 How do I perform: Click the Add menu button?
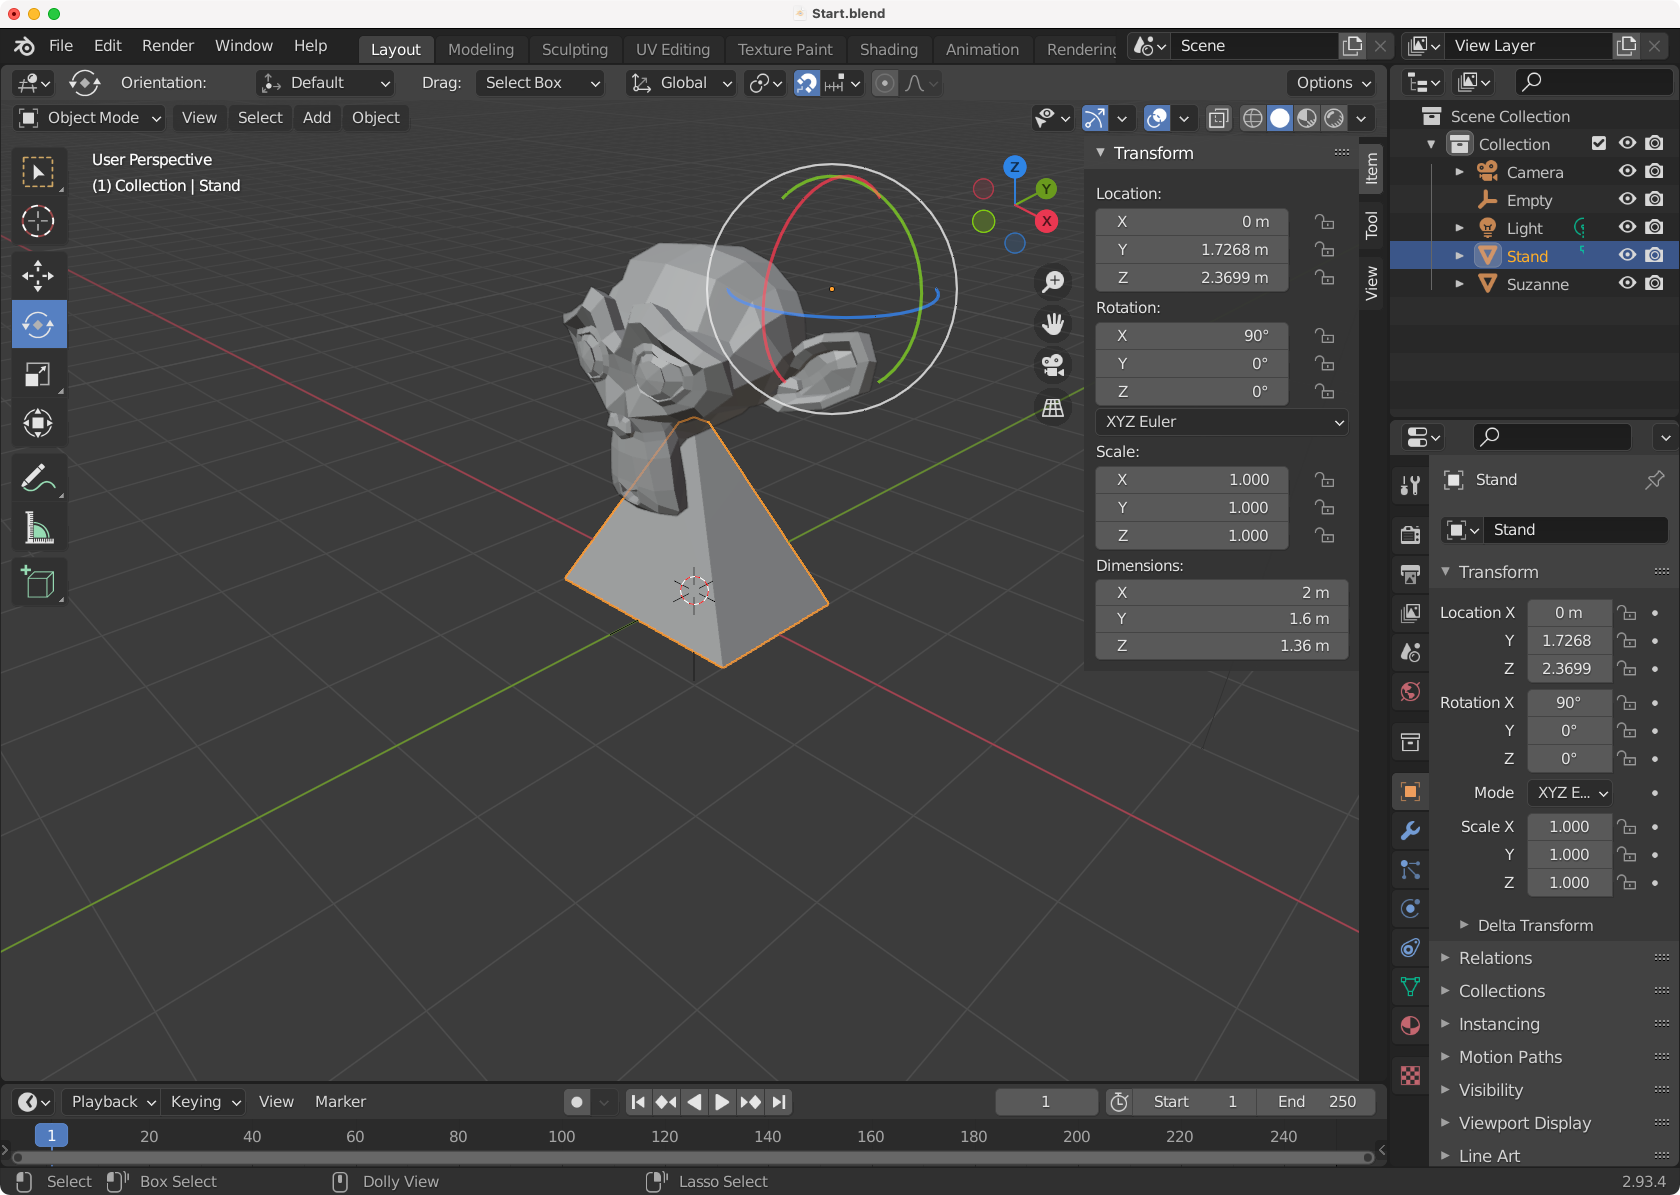pos(316,118)
